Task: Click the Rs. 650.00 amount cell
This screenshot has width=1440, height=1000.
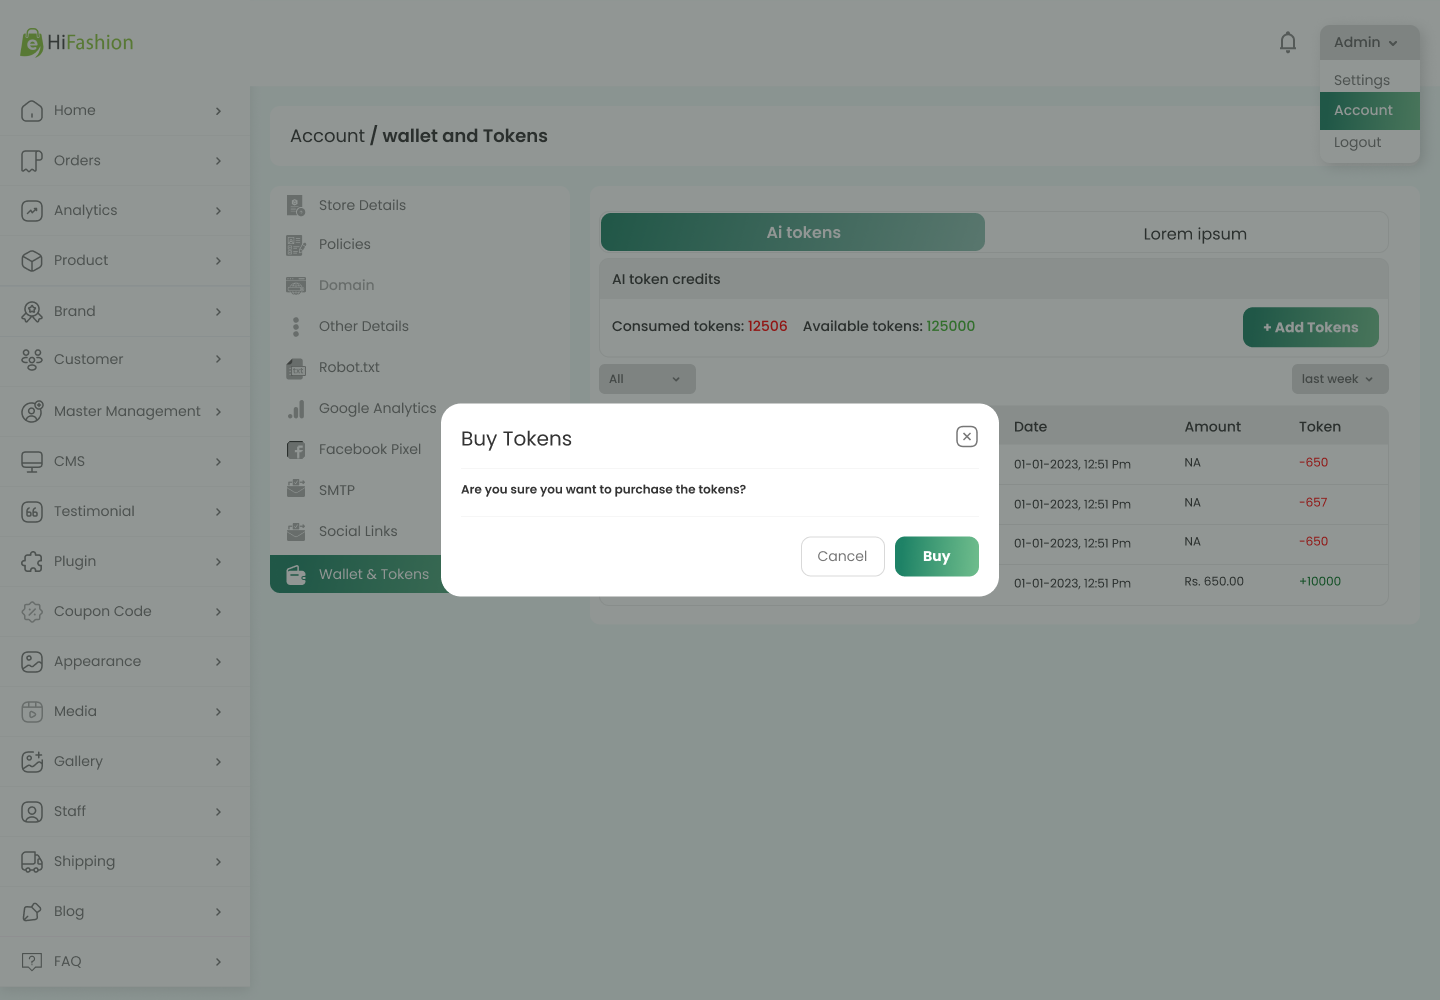Action: tap(1214, 581)
